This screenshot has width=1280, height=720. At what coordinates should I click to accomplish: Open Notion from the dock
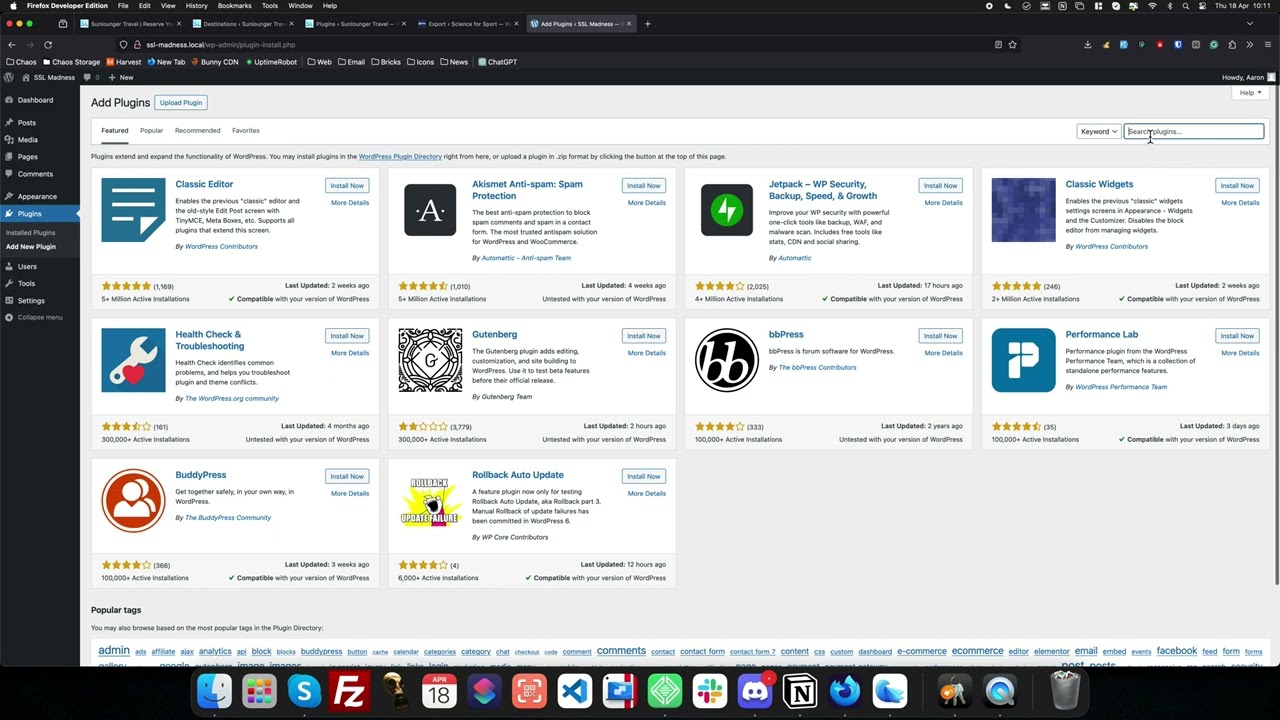coord(800,691)
